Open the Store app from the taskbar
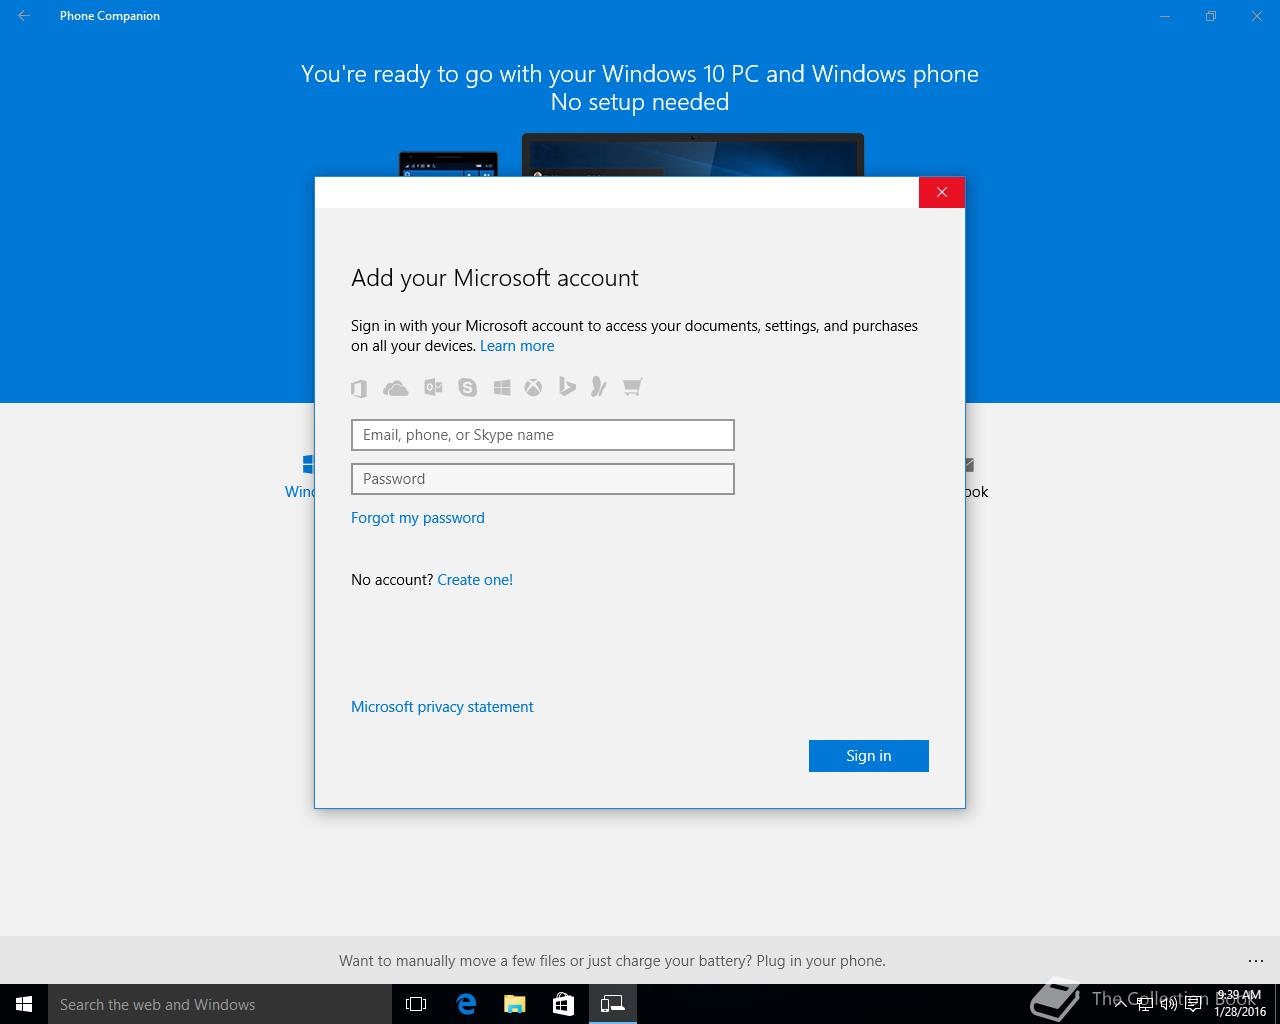Screen dimensions: 1280x1024 [x=563, y=1004]
